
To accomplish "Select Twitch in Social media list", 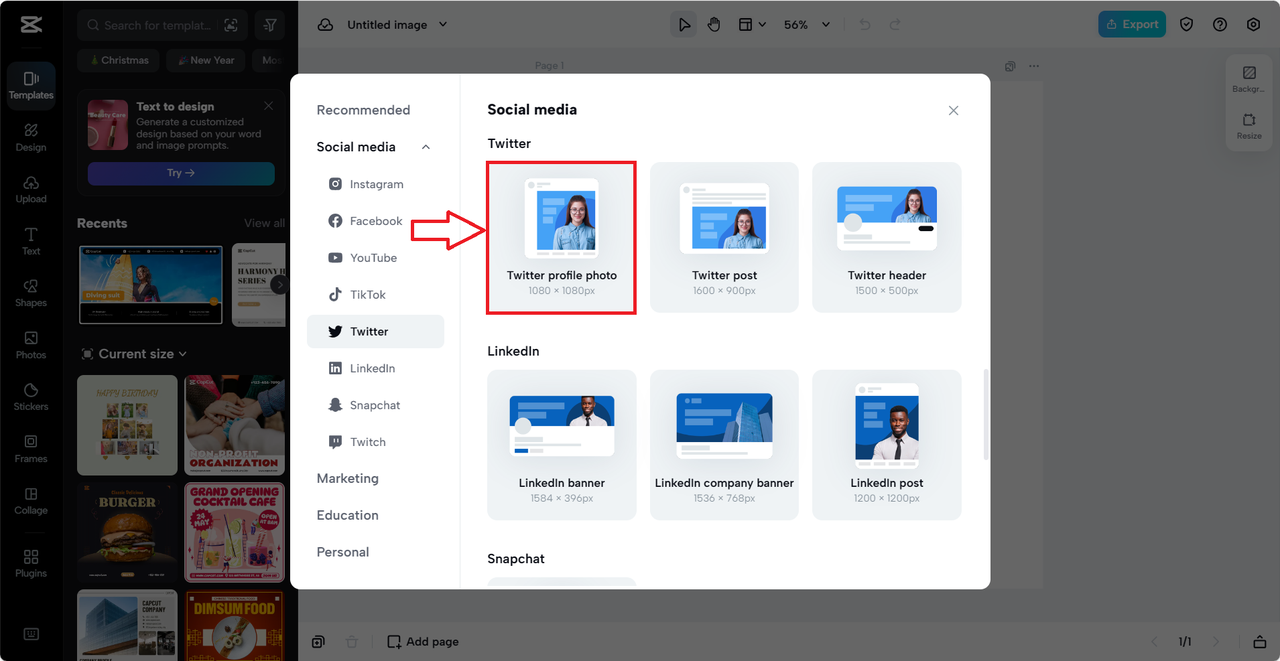I will point(376,442).
